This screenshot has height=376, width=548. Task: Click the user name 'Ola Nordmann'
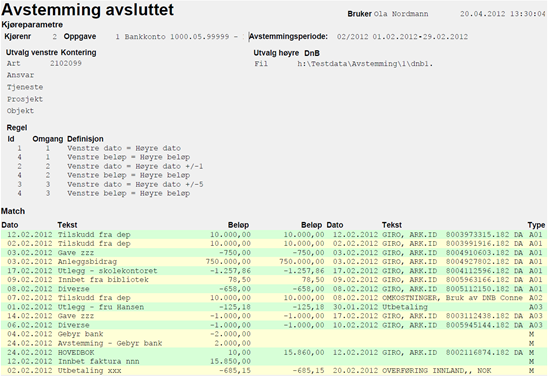[x=401, y=14]
